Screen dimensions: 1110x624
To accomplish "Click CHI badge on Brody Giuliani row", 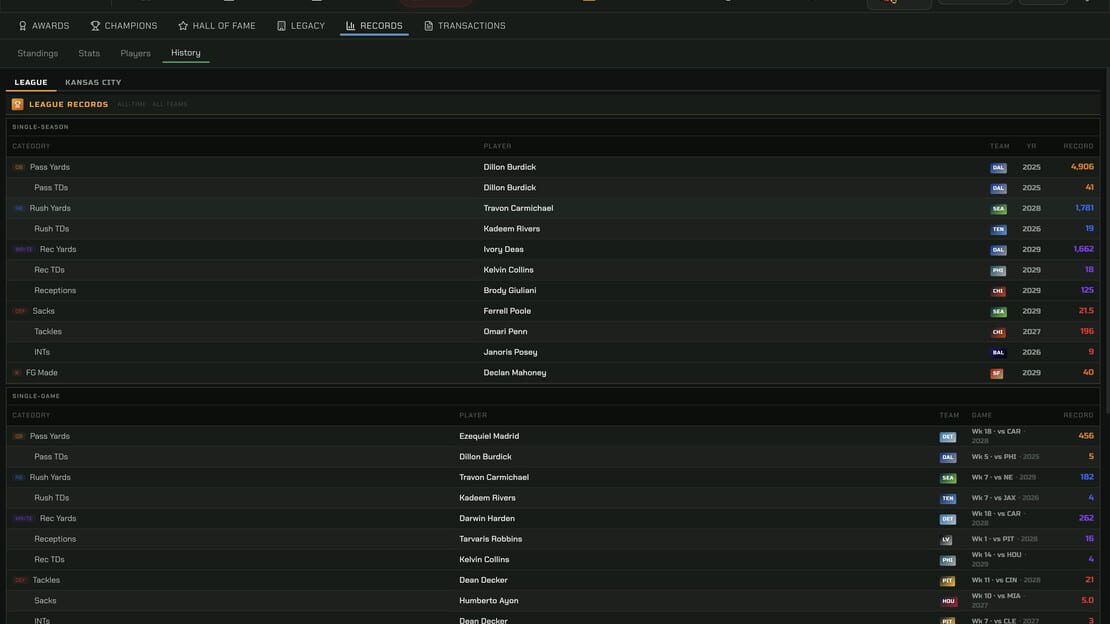I will coord(998,291).
